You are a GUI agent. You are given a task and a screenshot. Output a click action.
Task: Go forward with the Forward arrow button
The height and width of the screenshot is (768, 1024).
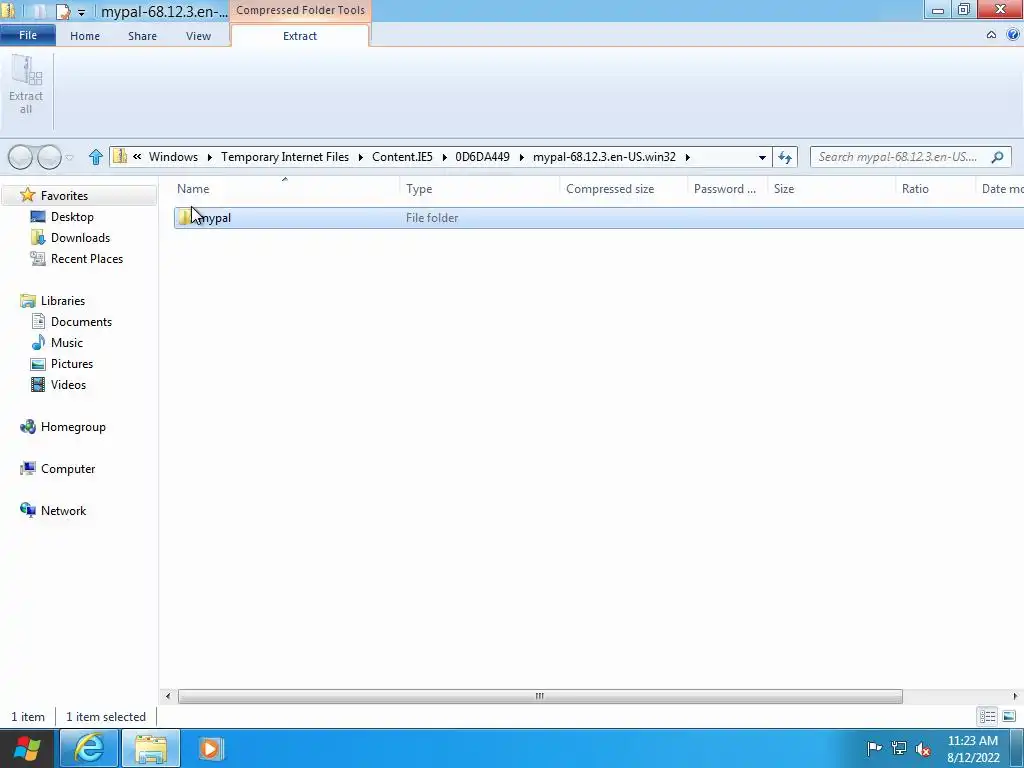click(50, 157)
